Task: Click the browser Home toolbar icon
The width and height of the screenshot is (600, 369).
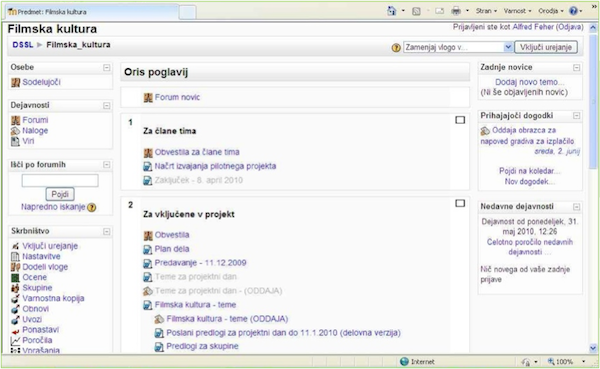Action: pos(391,11)
